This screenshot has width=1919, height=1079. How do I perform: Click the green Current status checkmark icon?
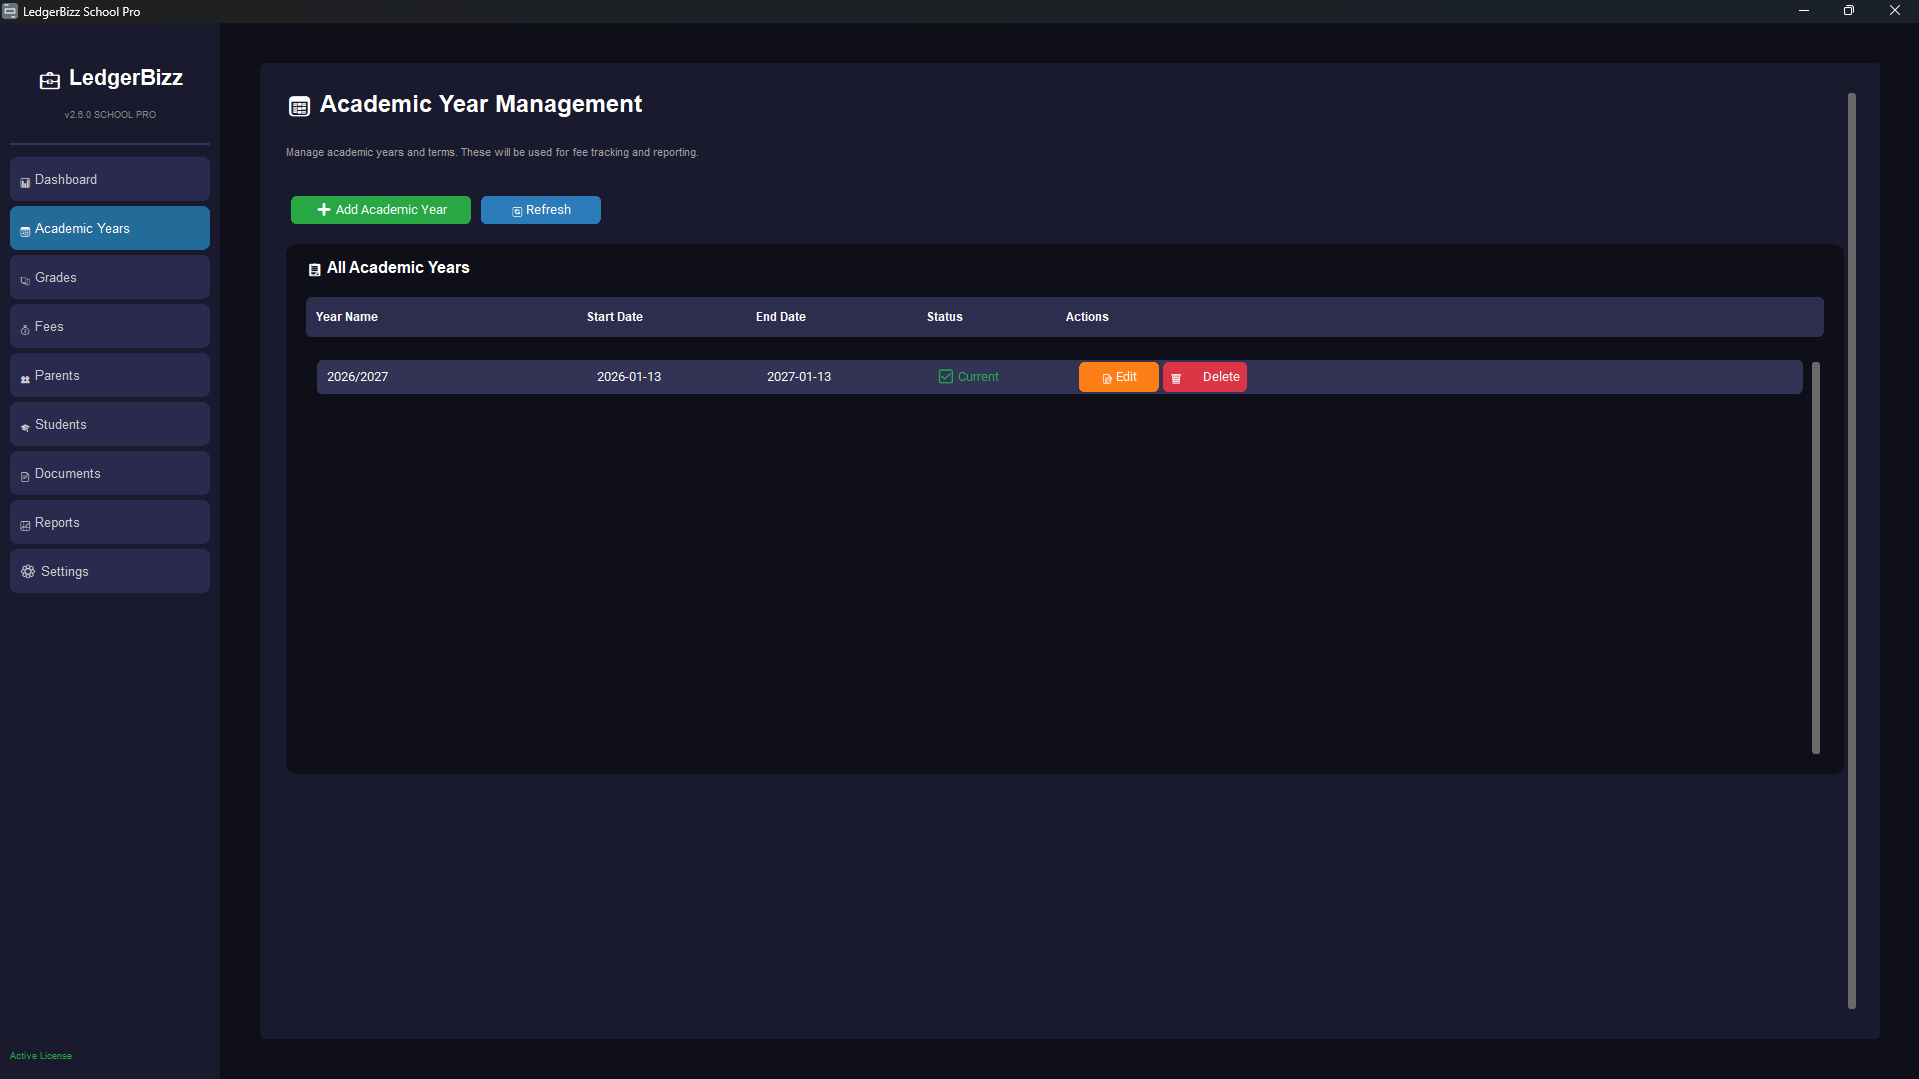[x=946, y=377]
